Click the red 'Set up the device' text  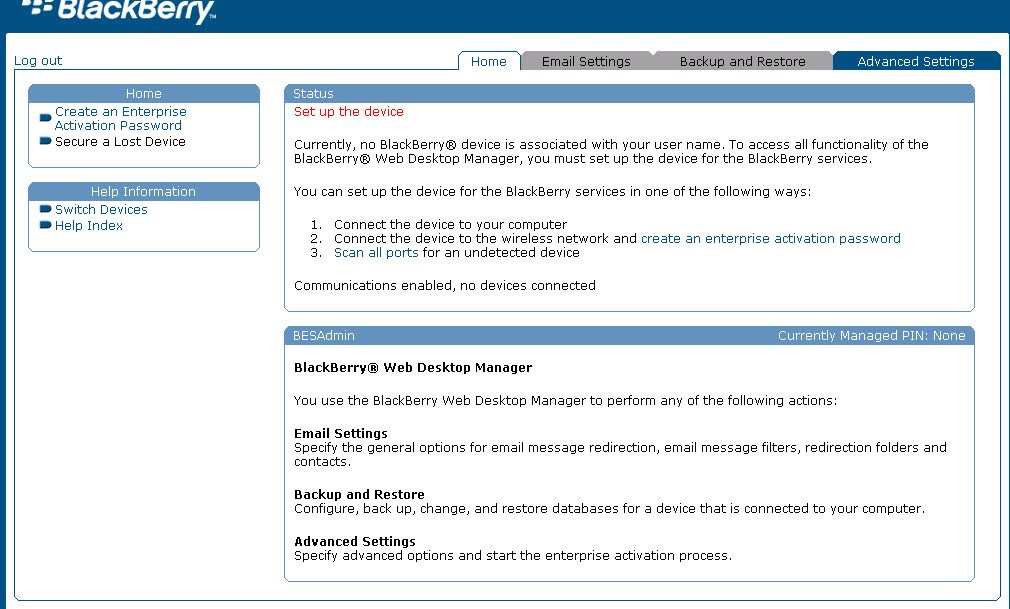click(348, 111)
